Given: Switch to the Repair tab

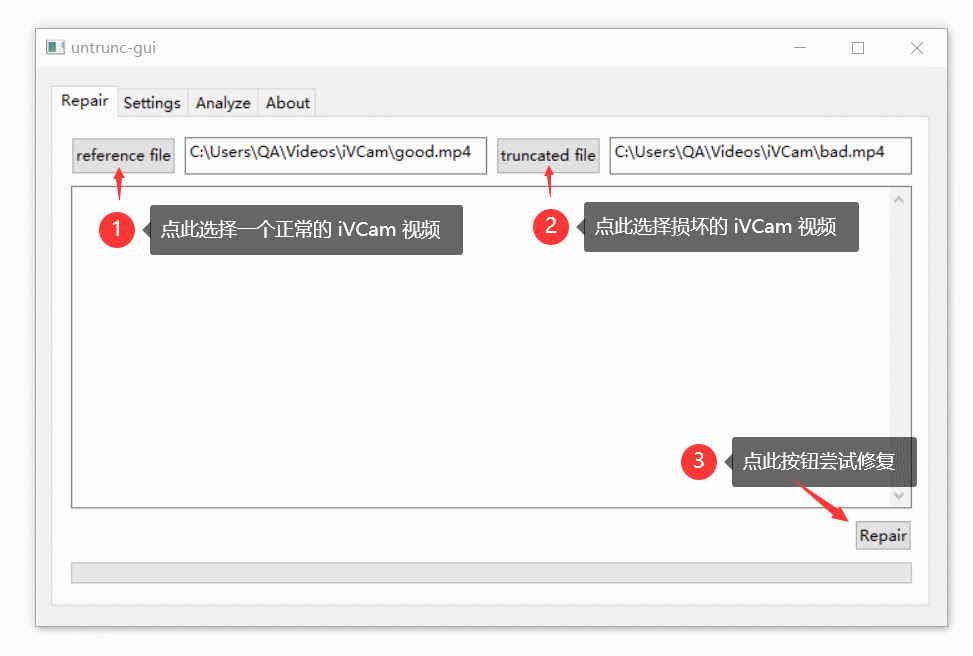Looking at the screenshot, I should click(84, 101).
